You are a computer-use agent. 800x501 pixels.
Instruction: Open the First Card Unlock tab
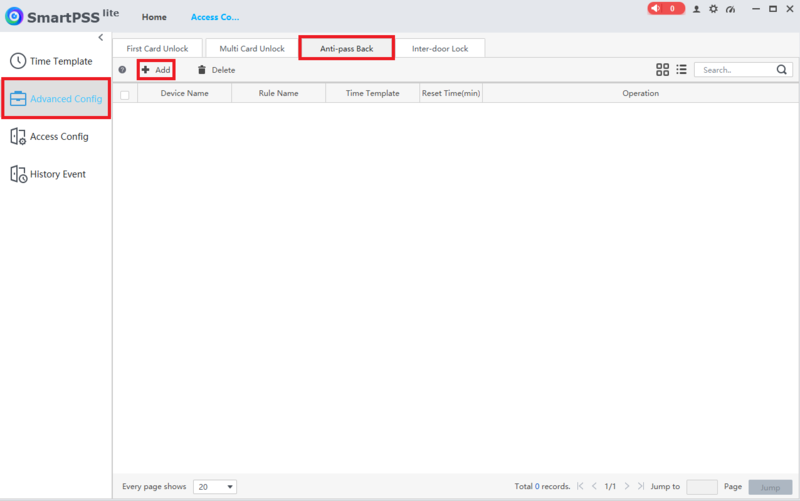point(157,48)
